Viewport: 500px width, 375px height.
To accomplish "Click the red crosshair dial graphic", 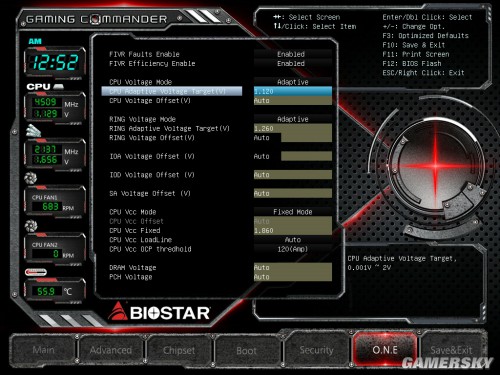I will tap(435, 166).
